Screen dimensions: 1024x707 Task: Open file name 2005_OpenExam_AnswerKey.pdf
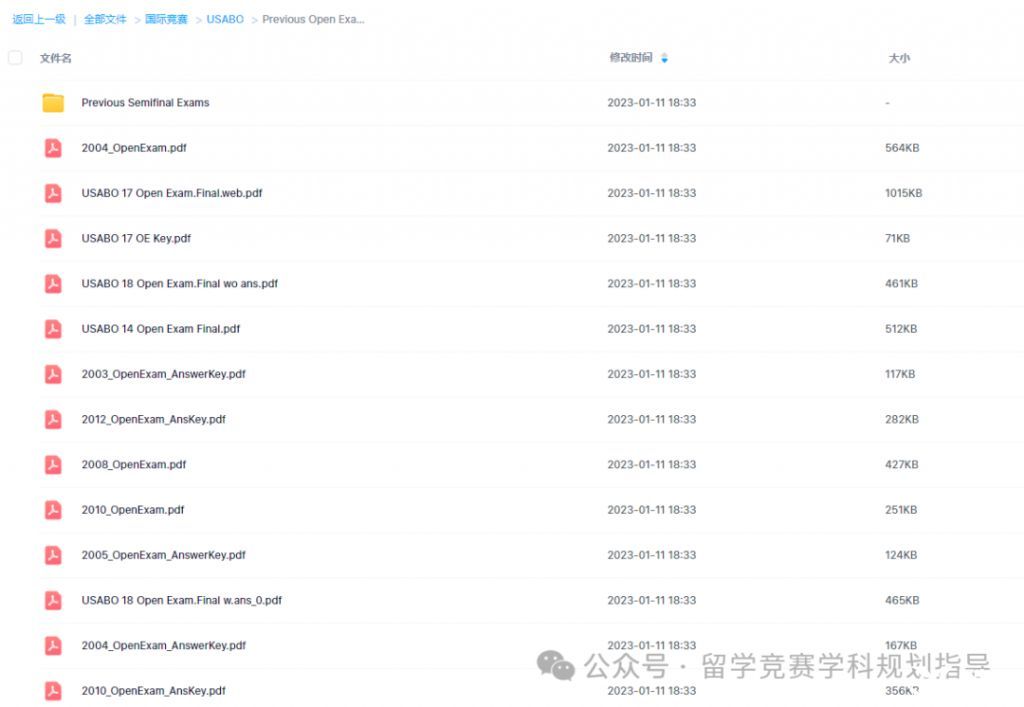tap(163, 555)
